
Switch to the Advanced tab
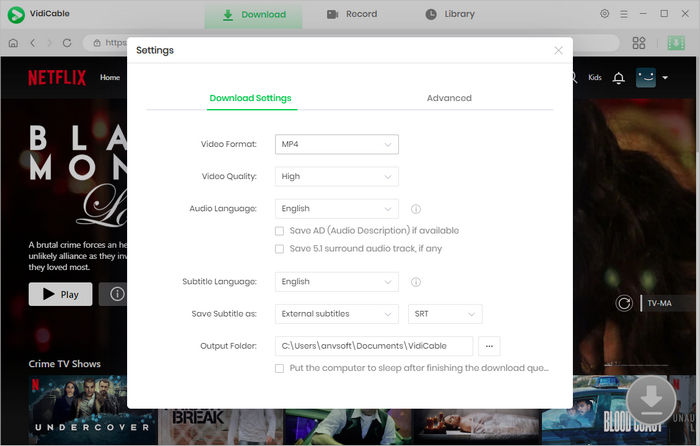click(x=449, y=98)
